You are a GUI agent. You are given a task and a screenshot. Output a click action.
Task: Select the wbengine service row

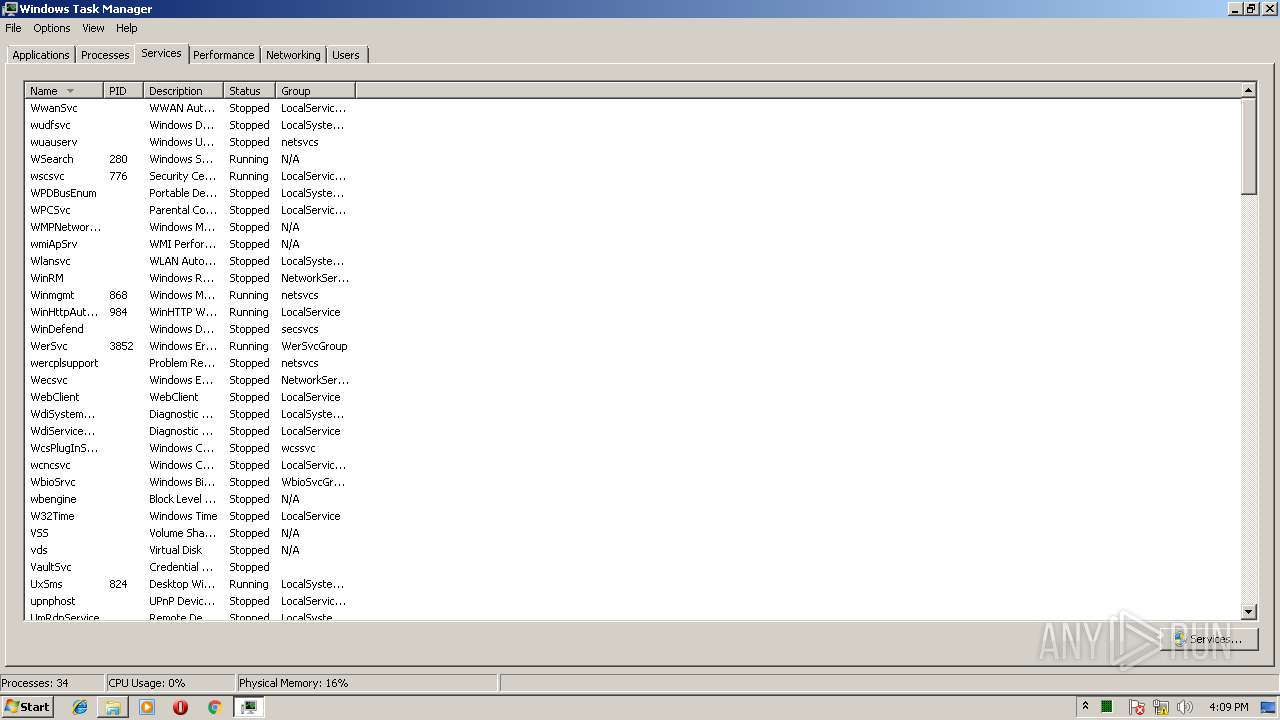pyautogui.click(x=190, y=499)
